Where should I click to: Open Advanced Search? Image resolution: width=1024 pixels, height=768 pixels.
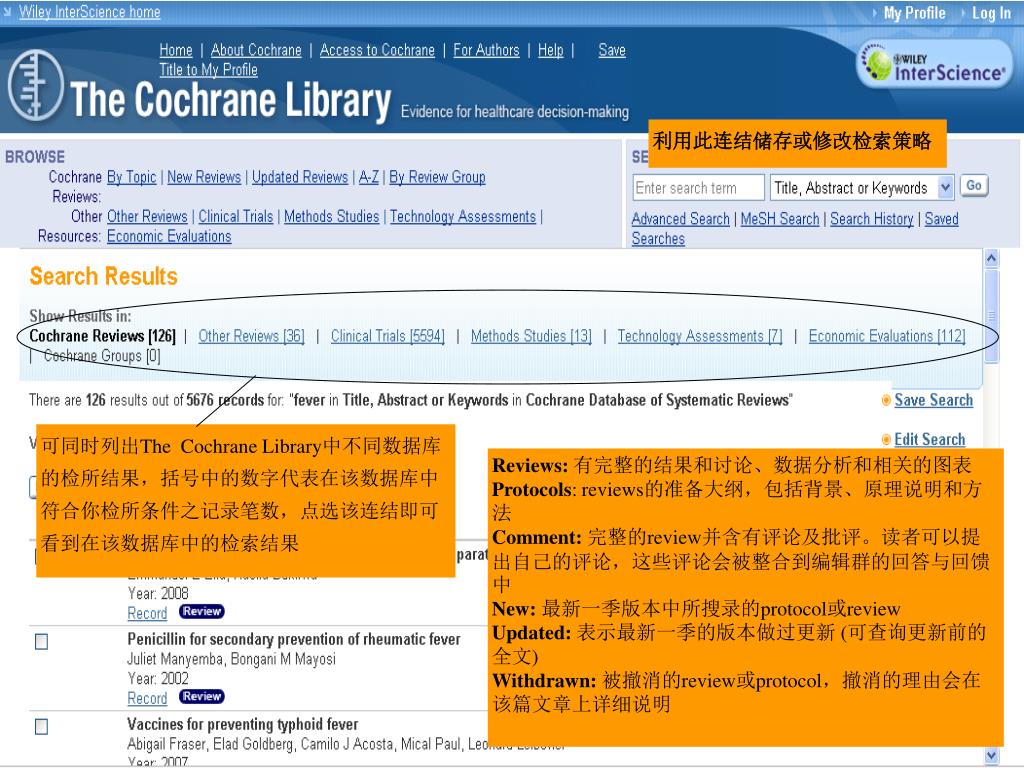tap(680, 219)
